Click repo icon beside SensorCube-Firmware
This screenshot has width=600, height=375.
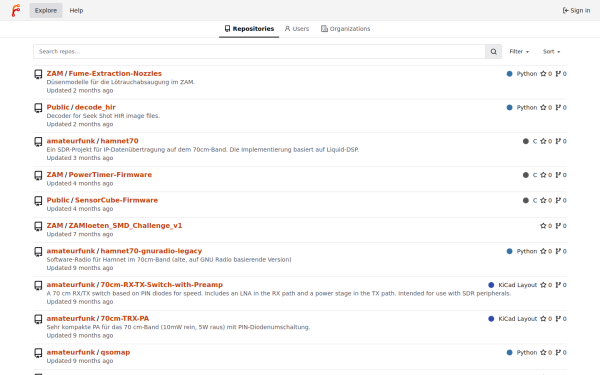(x=38, y=201)
